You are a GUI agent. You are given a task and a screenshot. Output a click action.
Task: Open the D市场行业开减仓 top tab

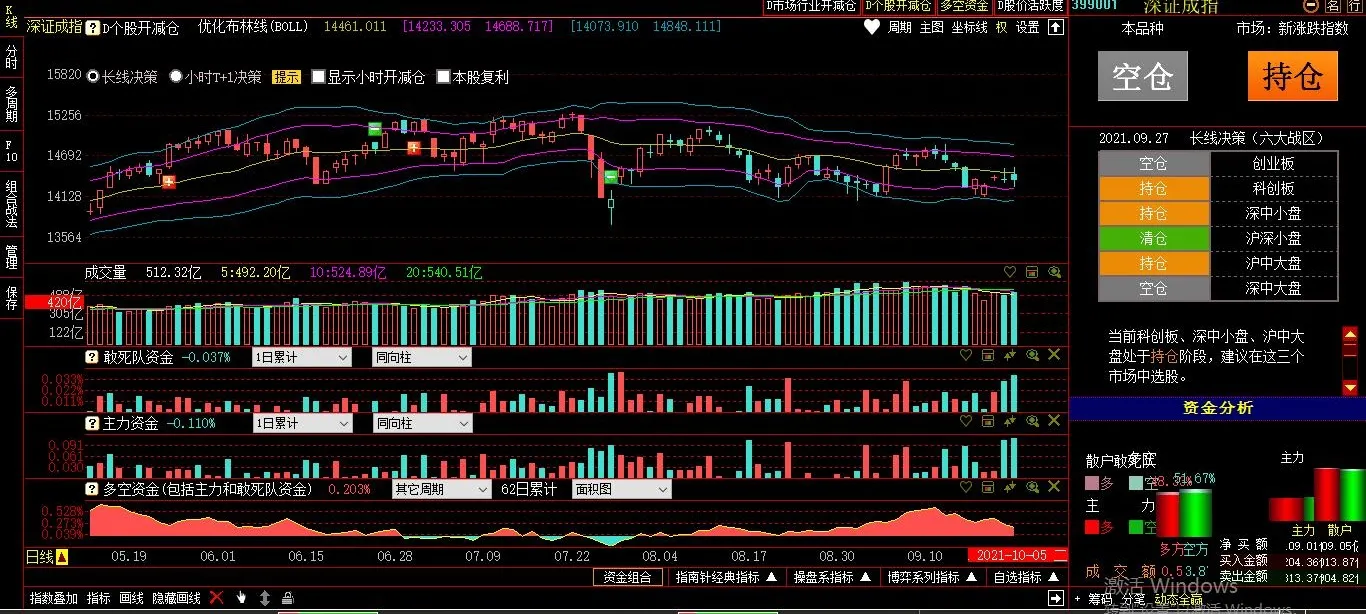coord(810,6)
